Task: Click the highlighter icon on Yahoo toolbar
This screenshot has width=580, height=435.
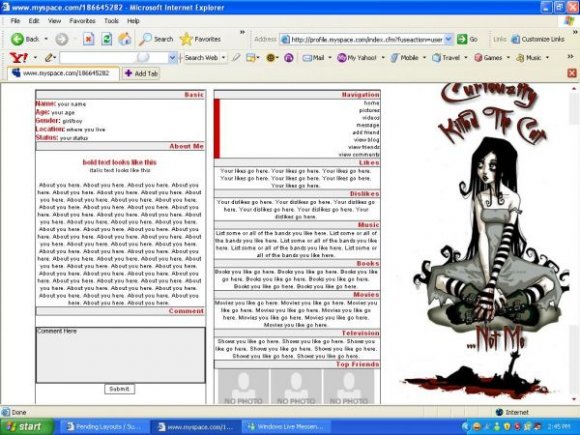Action: [x=236, y=57]
